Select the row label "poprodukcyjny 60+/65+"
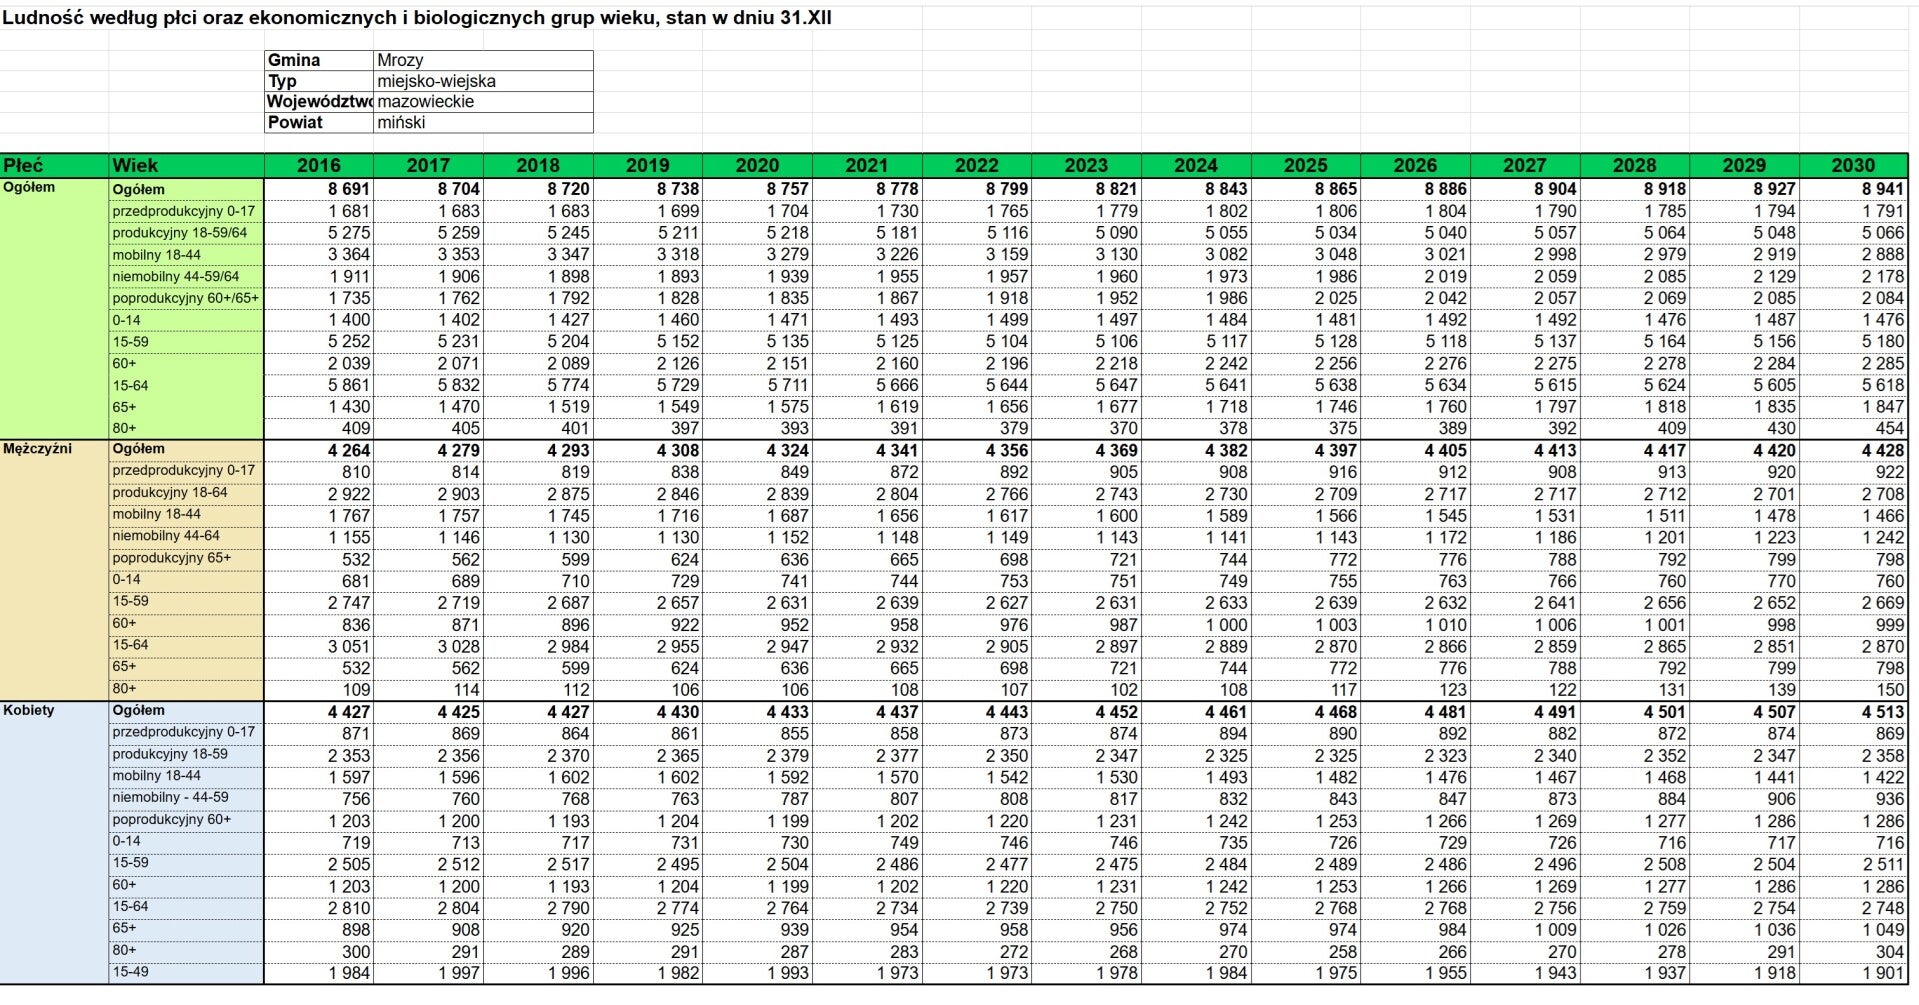Image resolution: width=1919 pixels, height=1005 pixels. tap(186, 298)
